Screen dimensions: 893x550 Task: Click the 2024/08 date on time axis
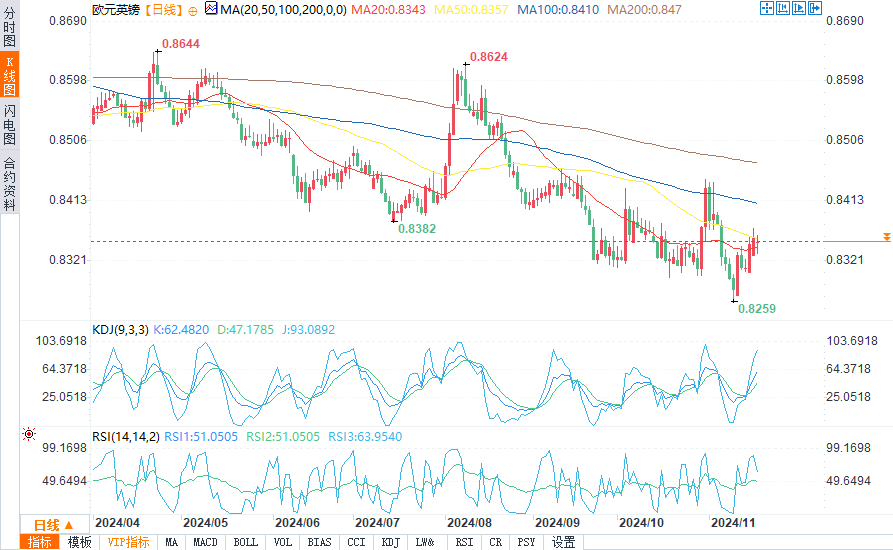pyautogui.click(x=469, y=523)
